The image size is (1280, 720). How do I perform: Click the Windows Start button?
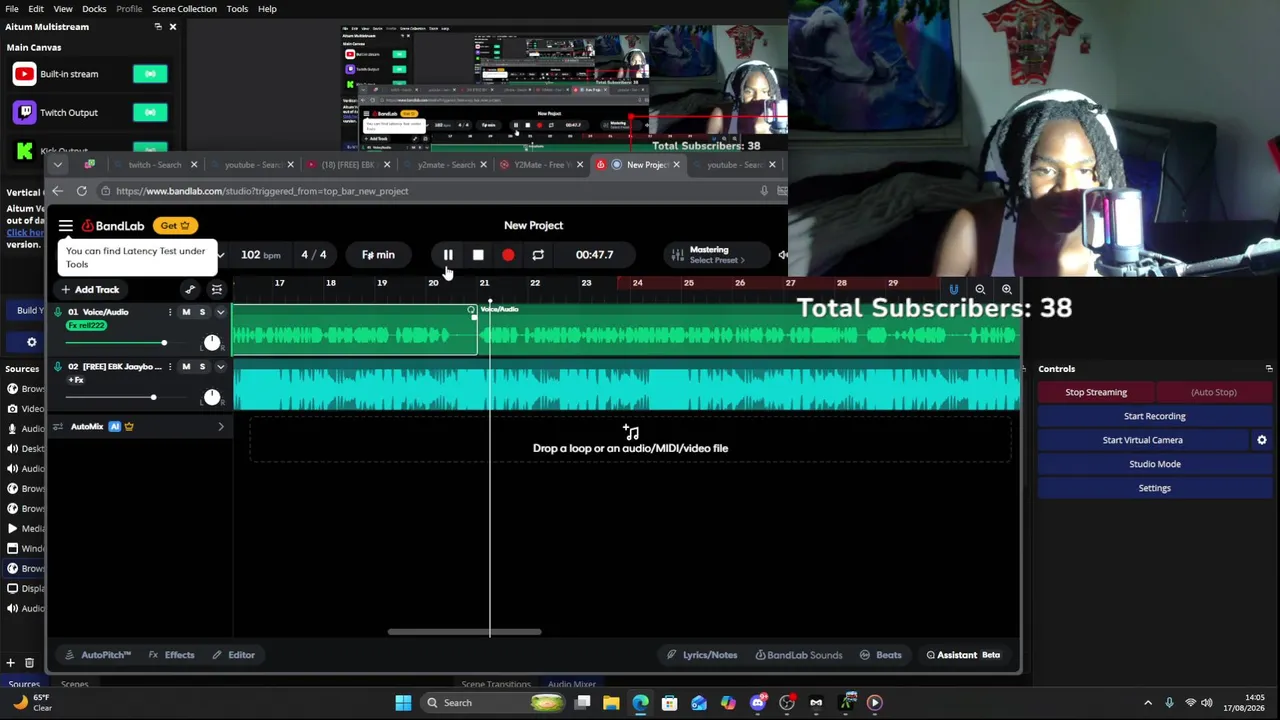coord(403,703)
